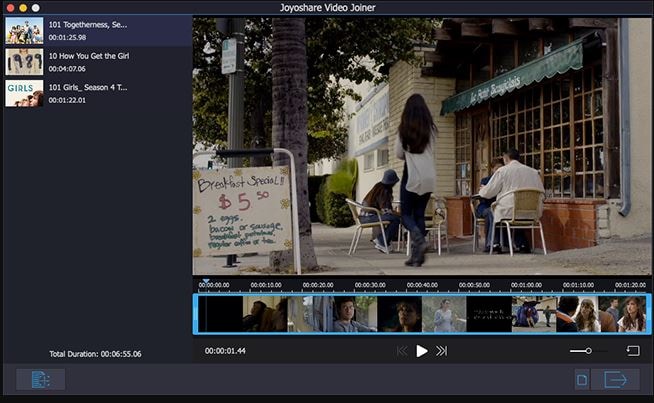The image size is (654, 403).
Task: Click the white zoom window button
Action: click(36, 8)
